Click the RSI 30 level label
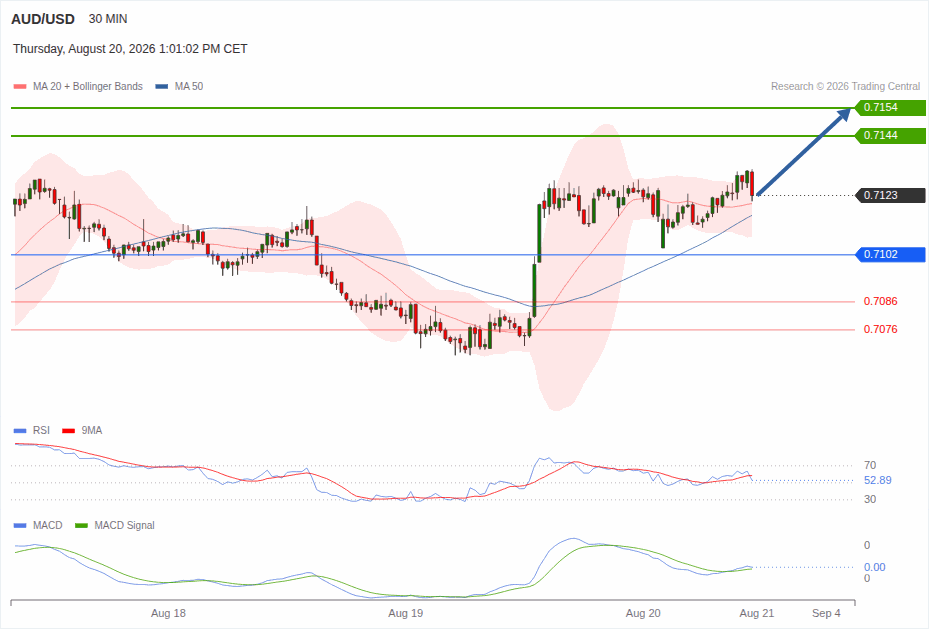The image size is (929, 629). click(x=870, y=499)
